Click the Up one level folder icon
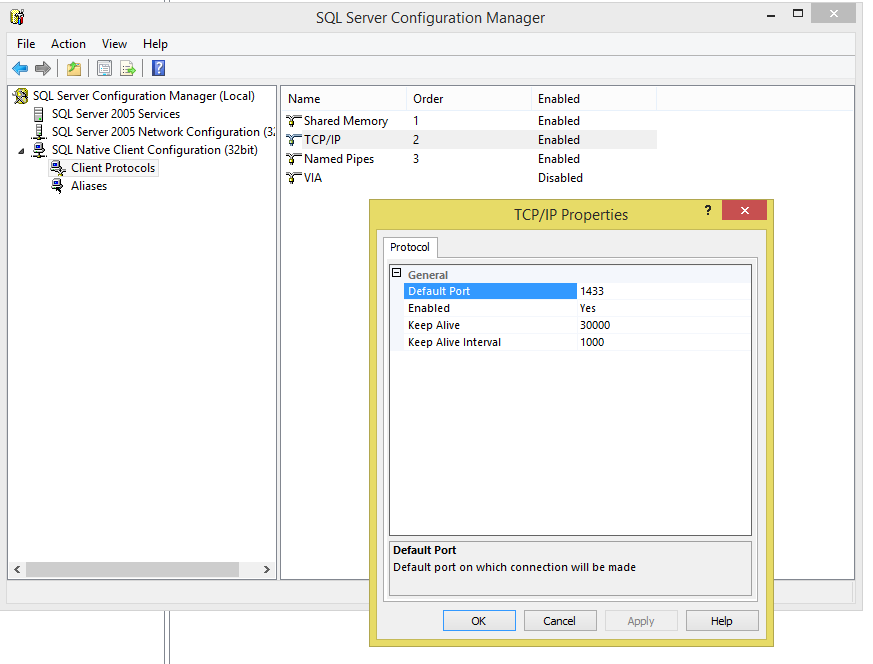The width and height of the screenshot is (873, 664). coord(73,68)
